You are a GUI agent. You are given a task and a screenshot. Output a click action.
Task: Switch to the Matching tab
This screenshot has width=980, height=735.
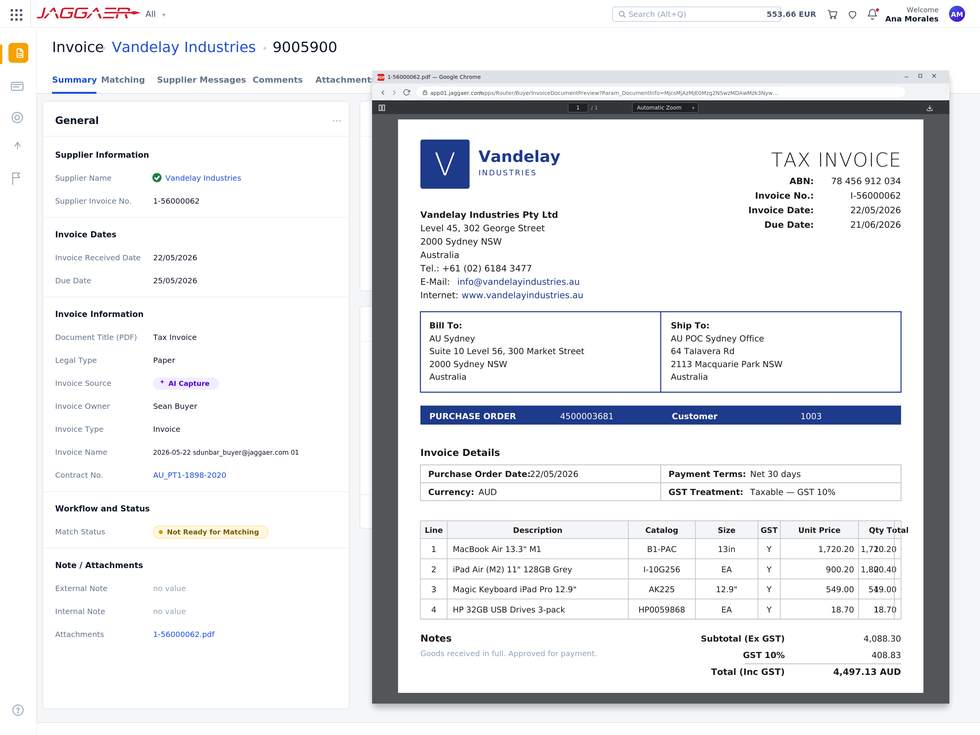tap(123, 79)
